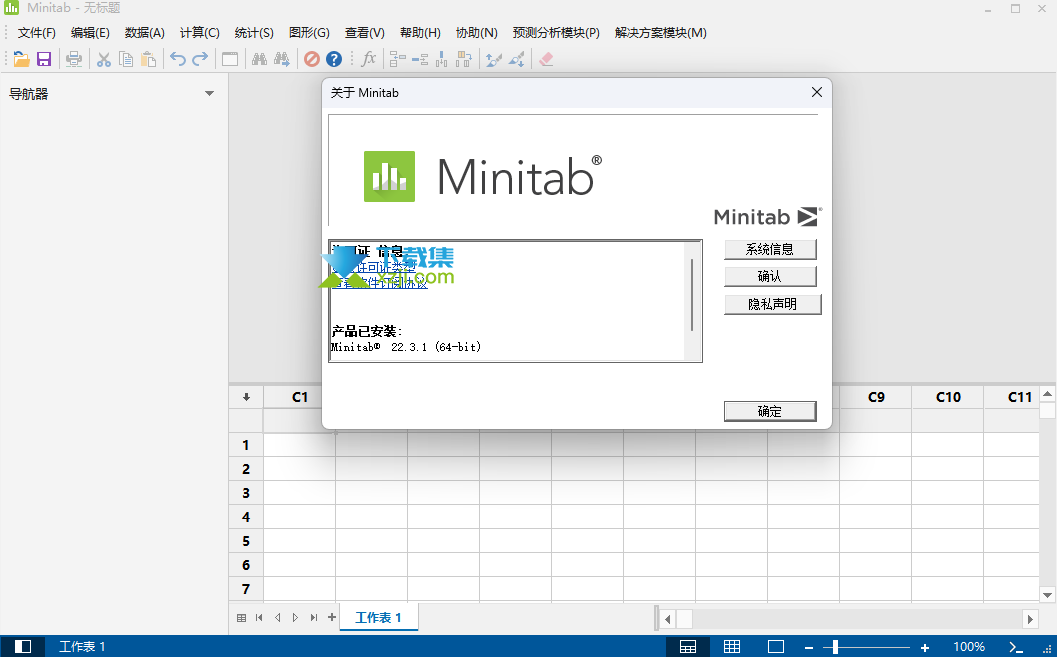The width and height of the screenshot is (1057, 657).
Task: Open Help with the blue question mark
Action: click(334, 59)
